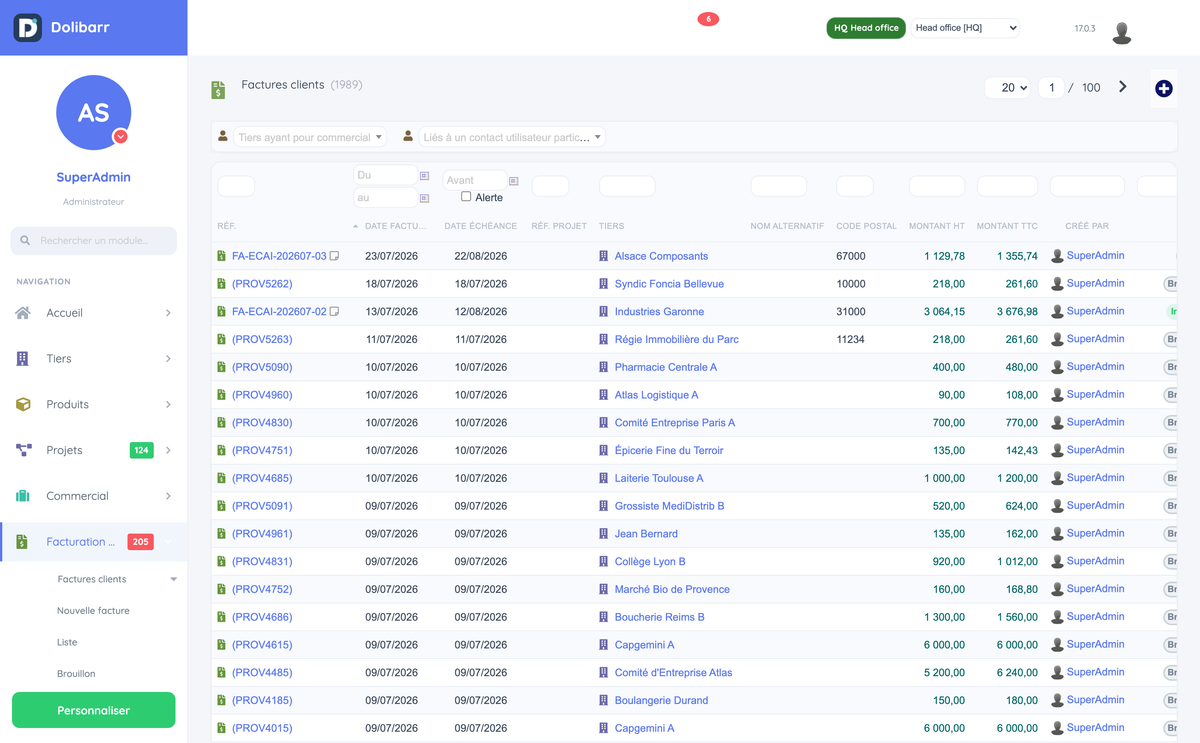Click invoice icon beside (PROV4960)

221,395
